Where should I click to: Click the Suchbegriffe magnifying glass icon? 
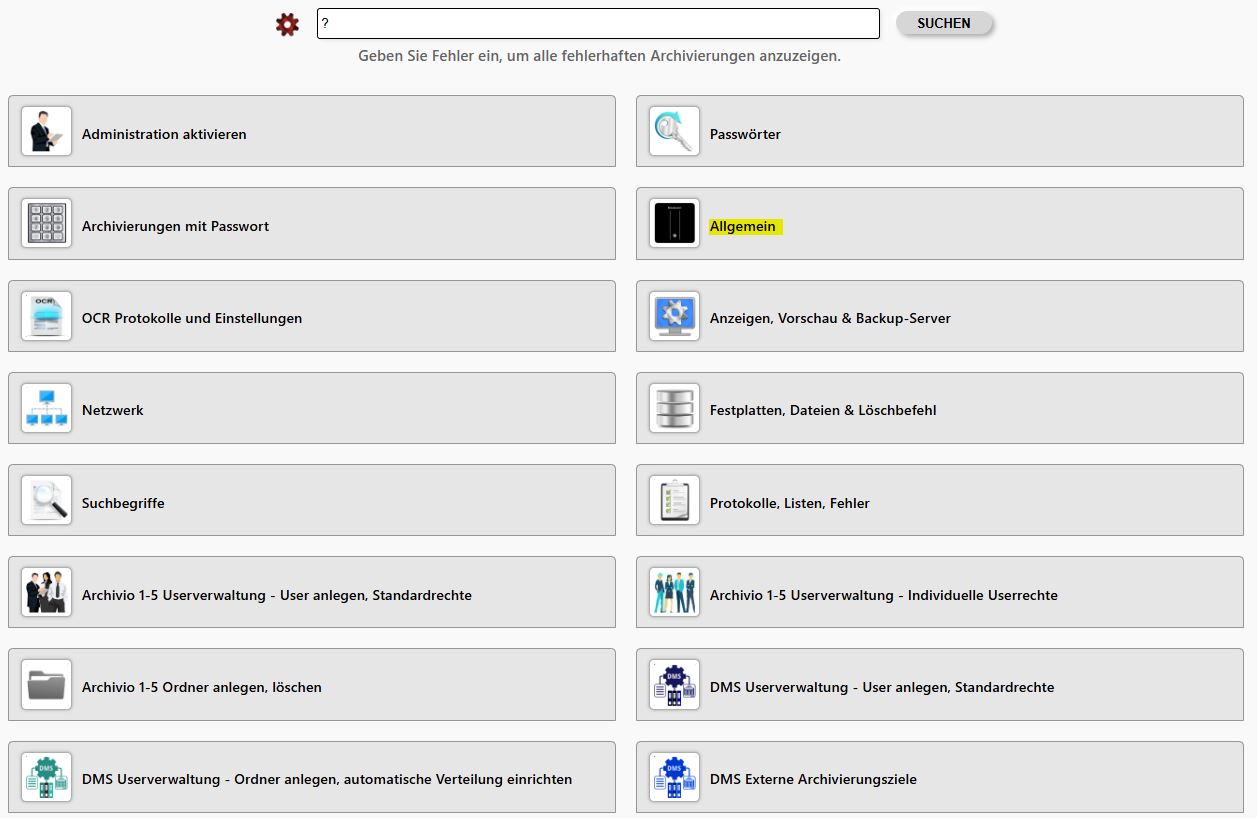point(46,500)
